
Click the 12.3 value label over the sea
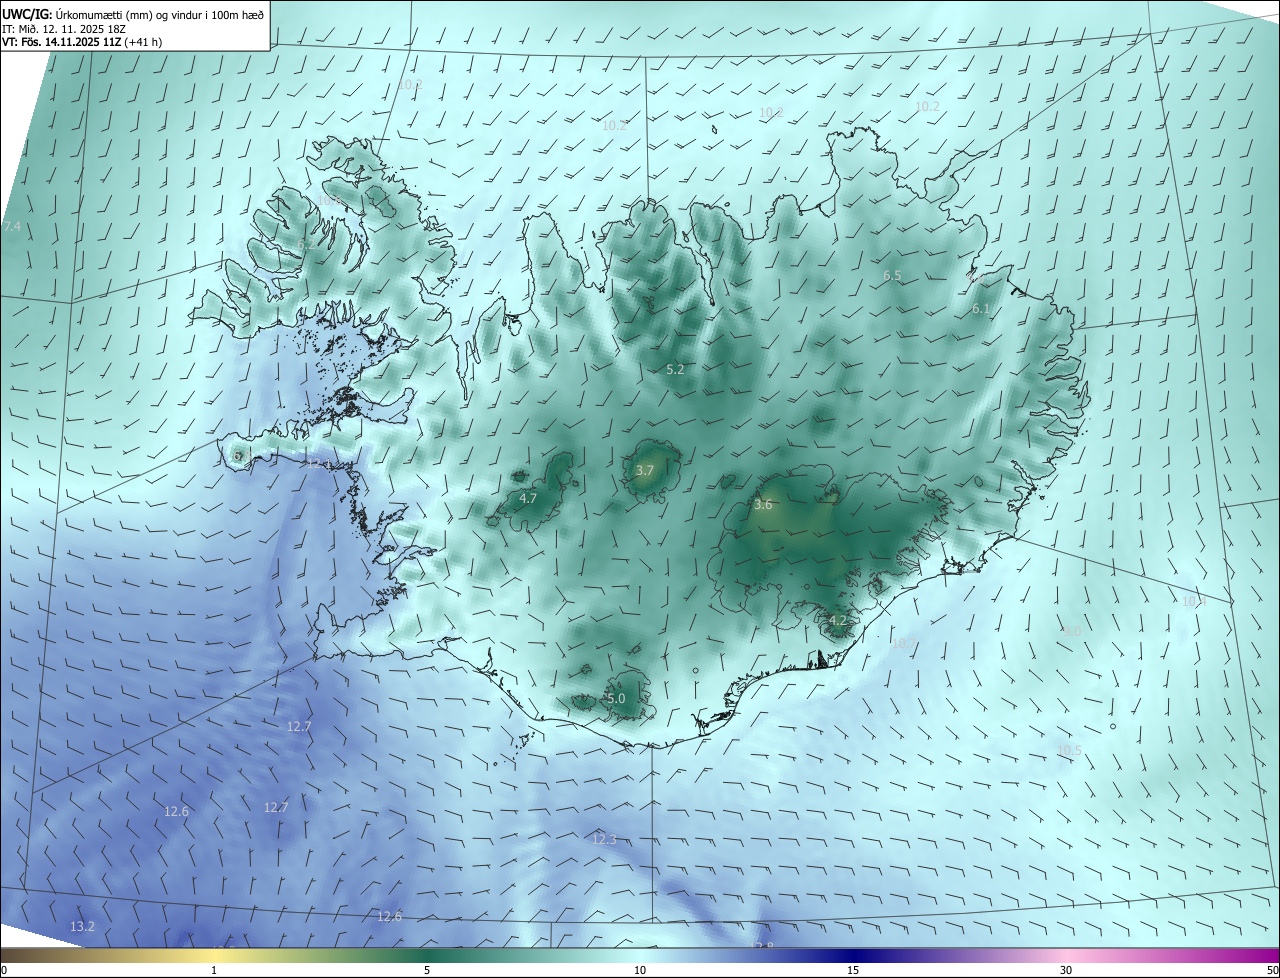coord(604,839)
